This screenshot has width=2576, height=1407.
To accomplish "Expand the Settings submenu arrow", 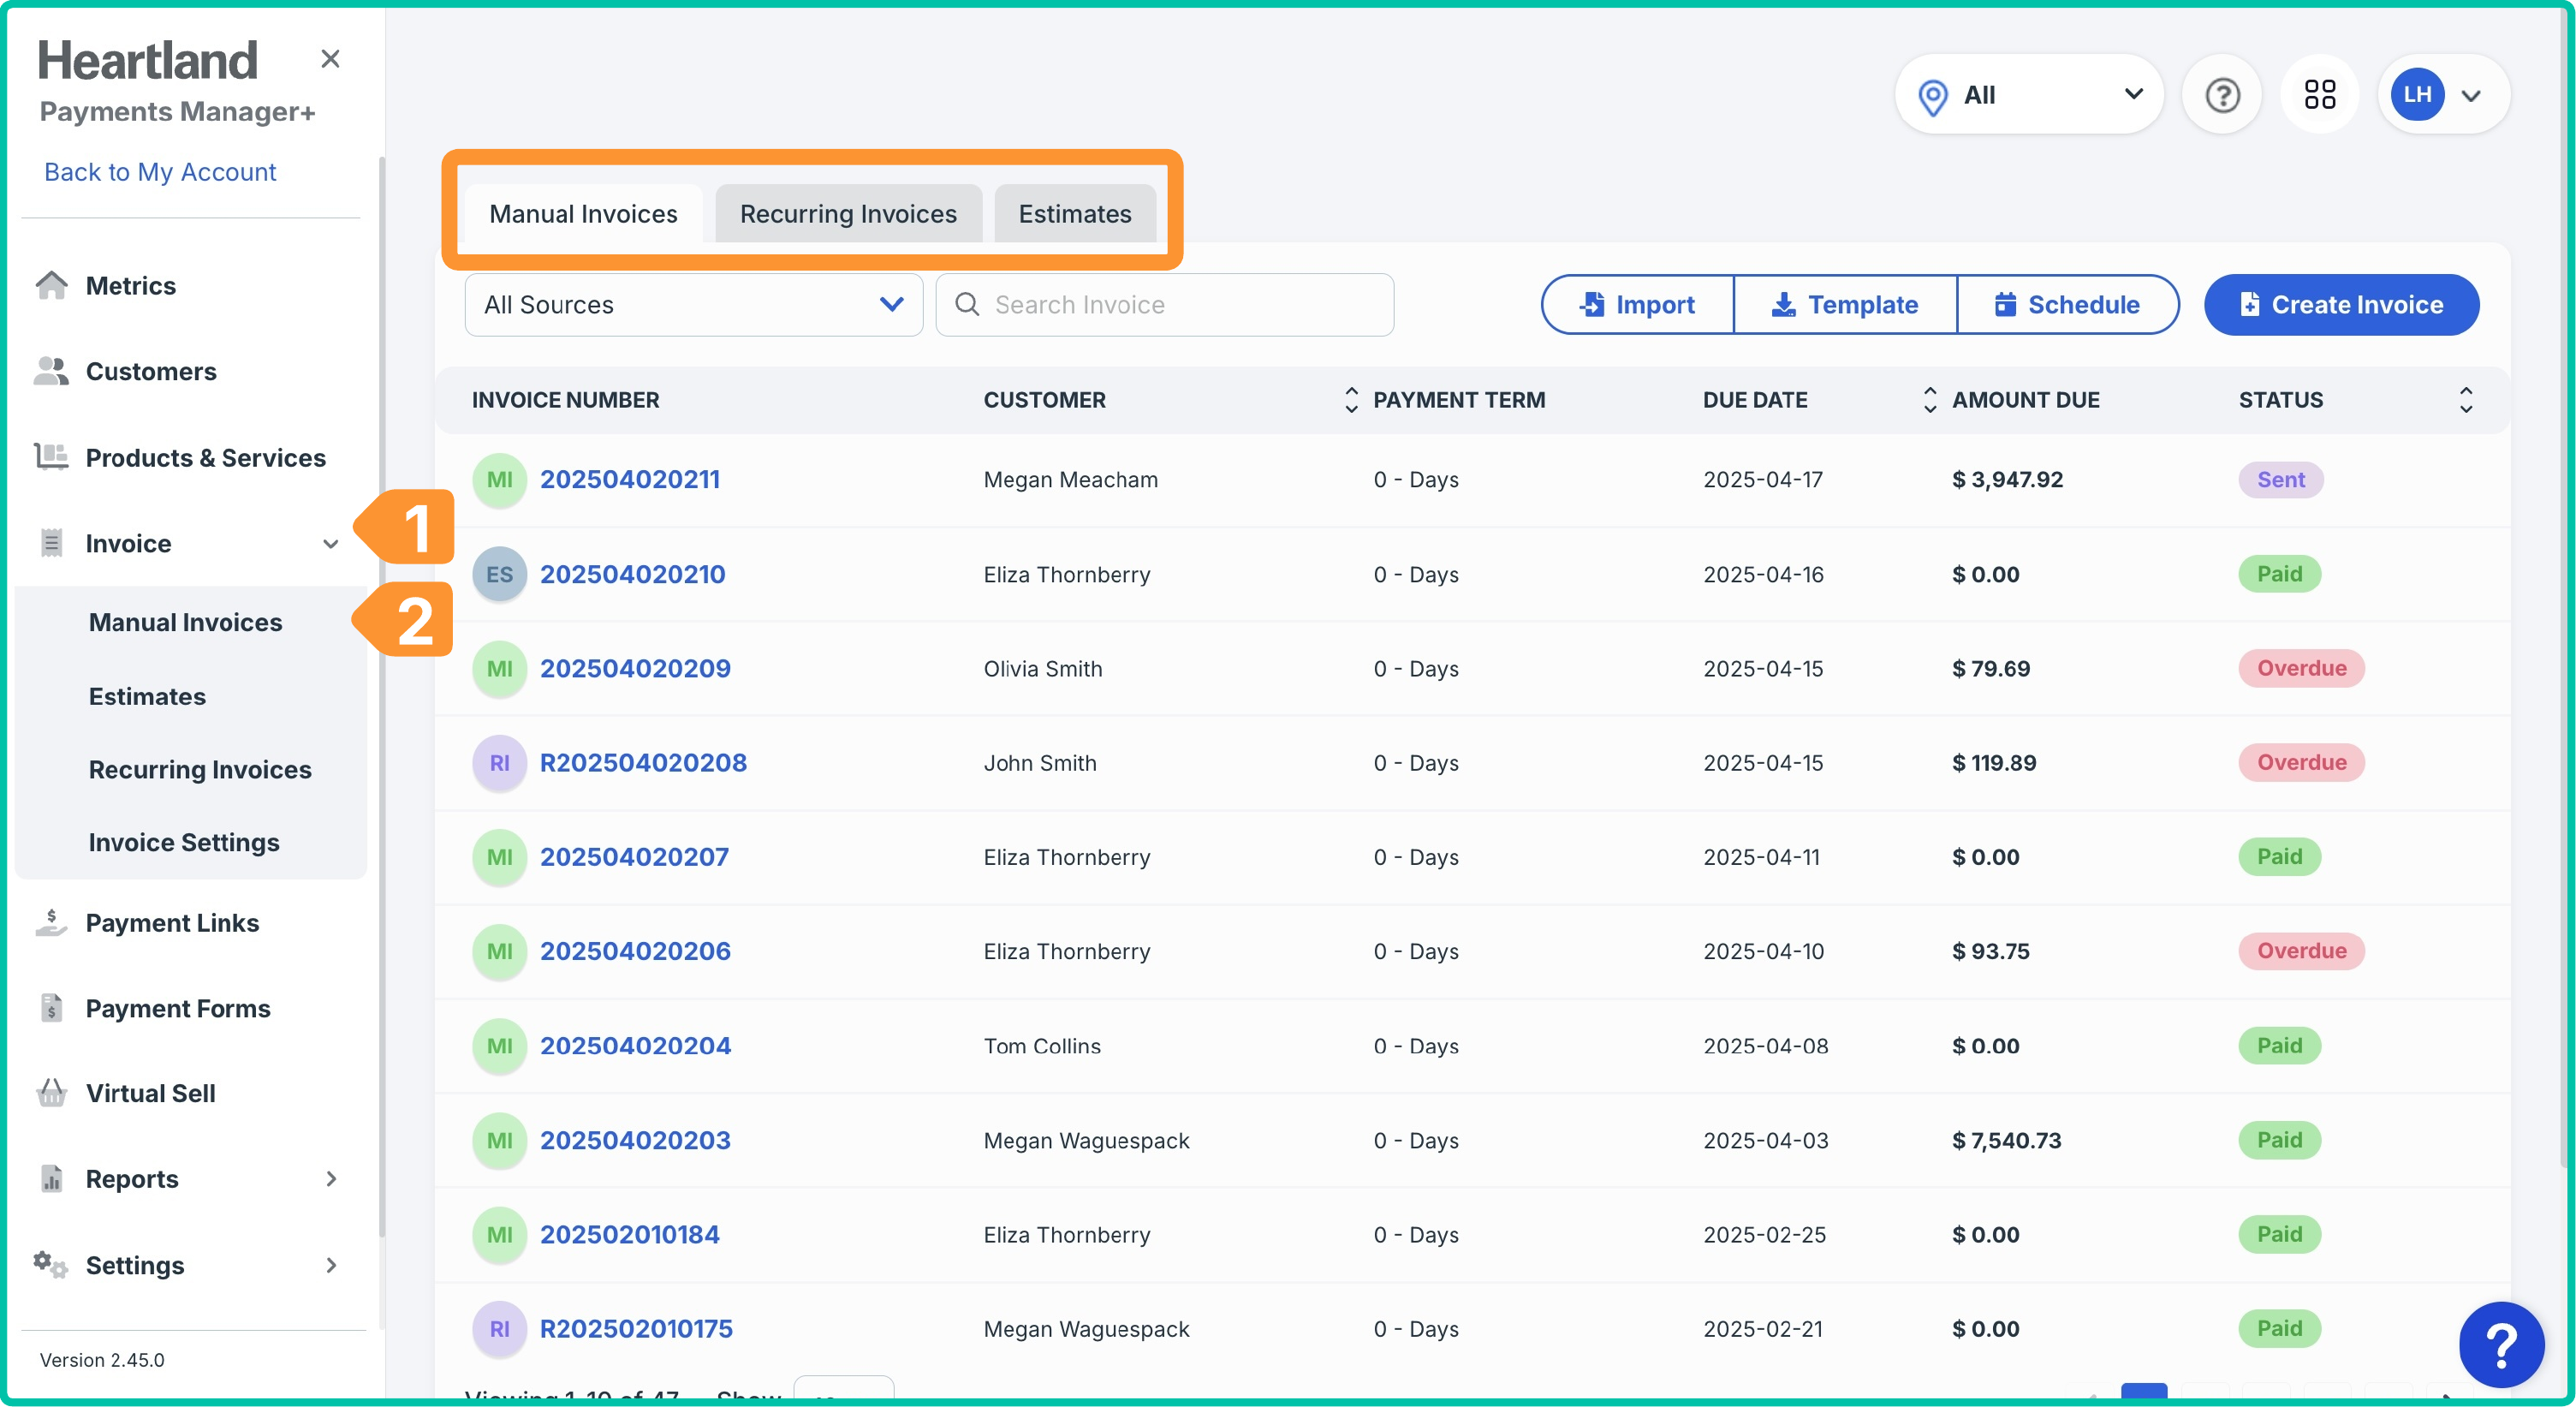I will (x=331, y=1265).
